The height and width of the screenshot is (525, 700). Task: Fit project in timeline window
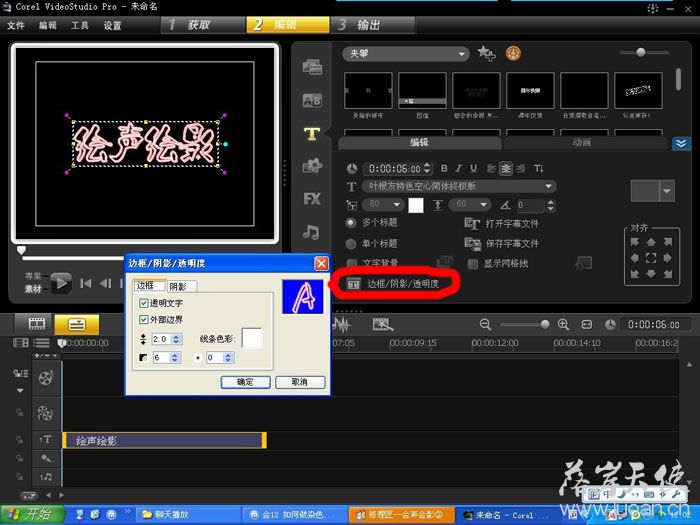point(587,325)
